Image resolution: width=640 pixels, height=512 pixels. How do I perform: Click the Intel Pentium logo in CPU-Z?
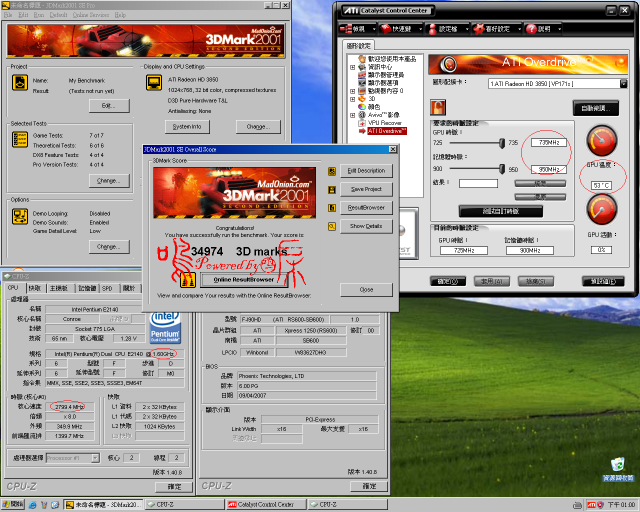tap(165, 328)
